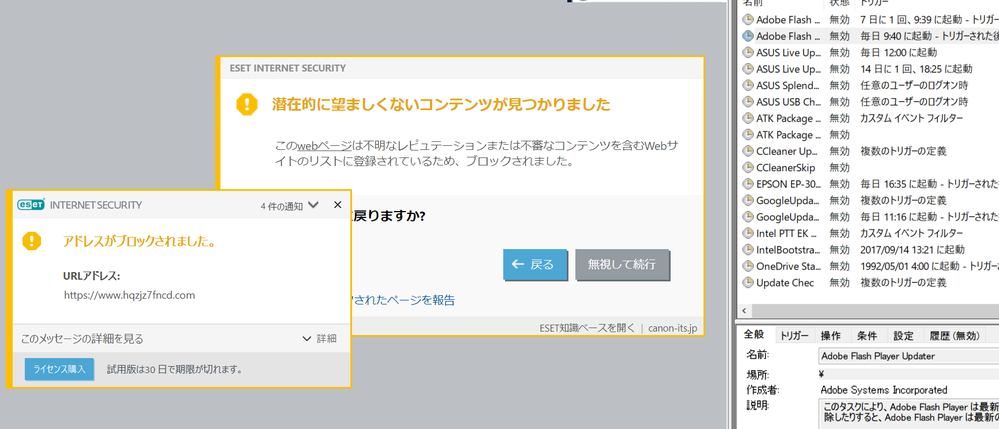Click clock icon of IntelBootstra task
This screenshot has width=999, height=429.
tap(748, 250)
